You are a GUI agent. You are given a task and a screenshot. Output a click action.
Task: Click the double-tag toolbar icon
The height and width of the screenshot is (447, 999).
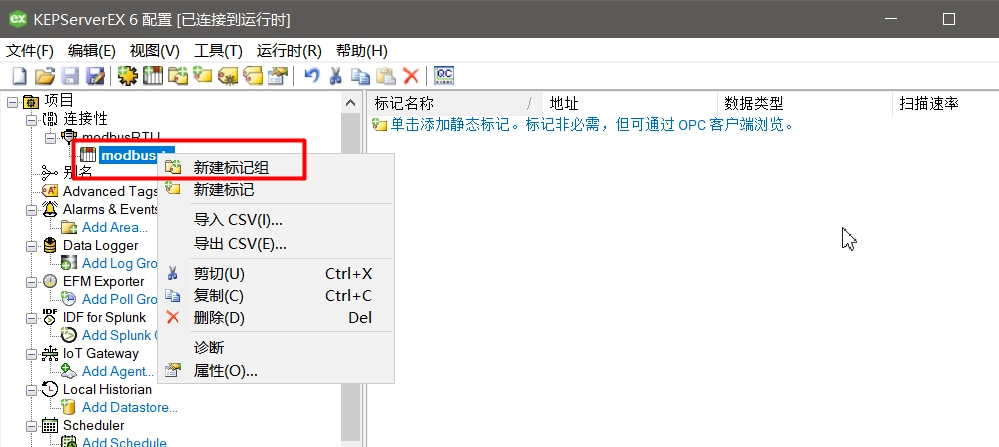254,76
